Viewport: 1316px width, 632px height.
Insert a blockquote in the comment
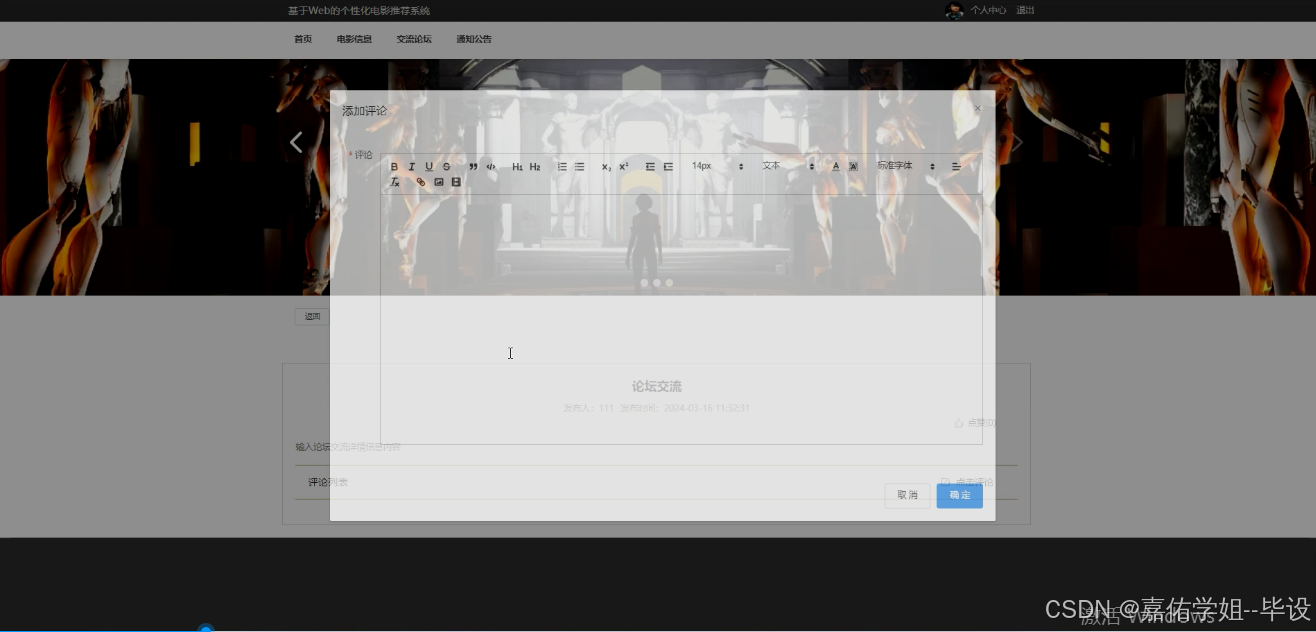coord(473,167)
